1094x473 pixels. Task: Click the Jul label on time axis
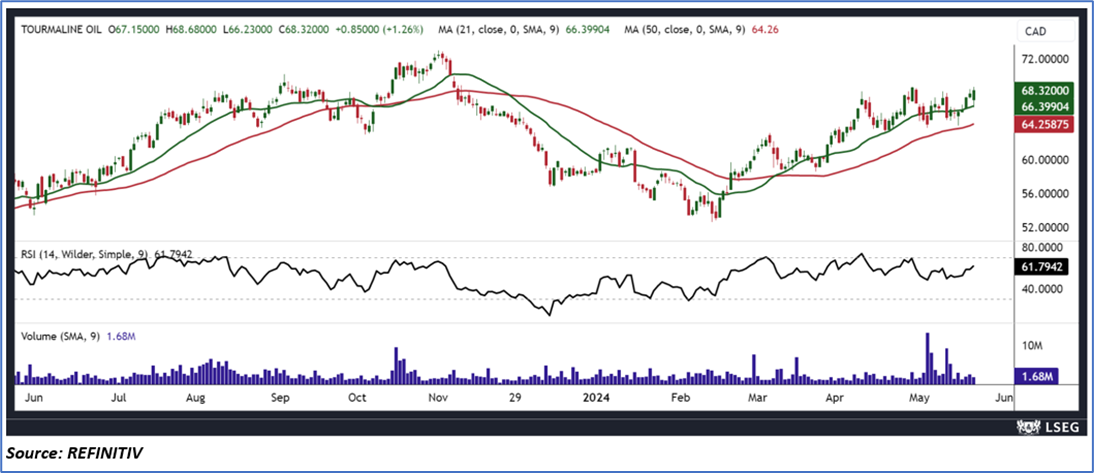pyautogui.click(x=119, y=398)
